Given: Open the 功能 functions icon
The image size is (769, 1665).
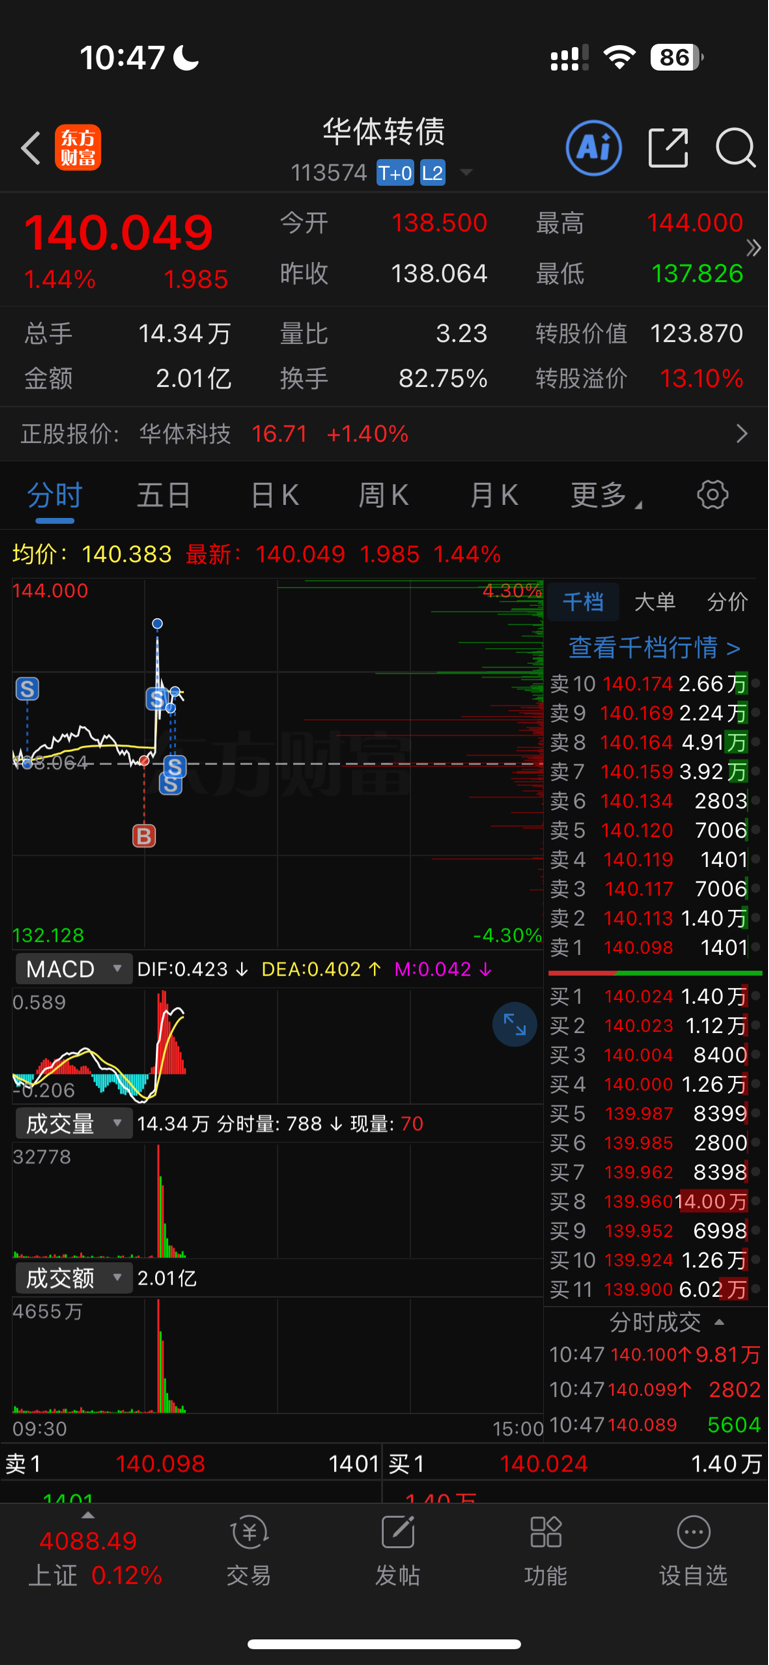Looking at the screenshot, I should (x=545, y=1551).
